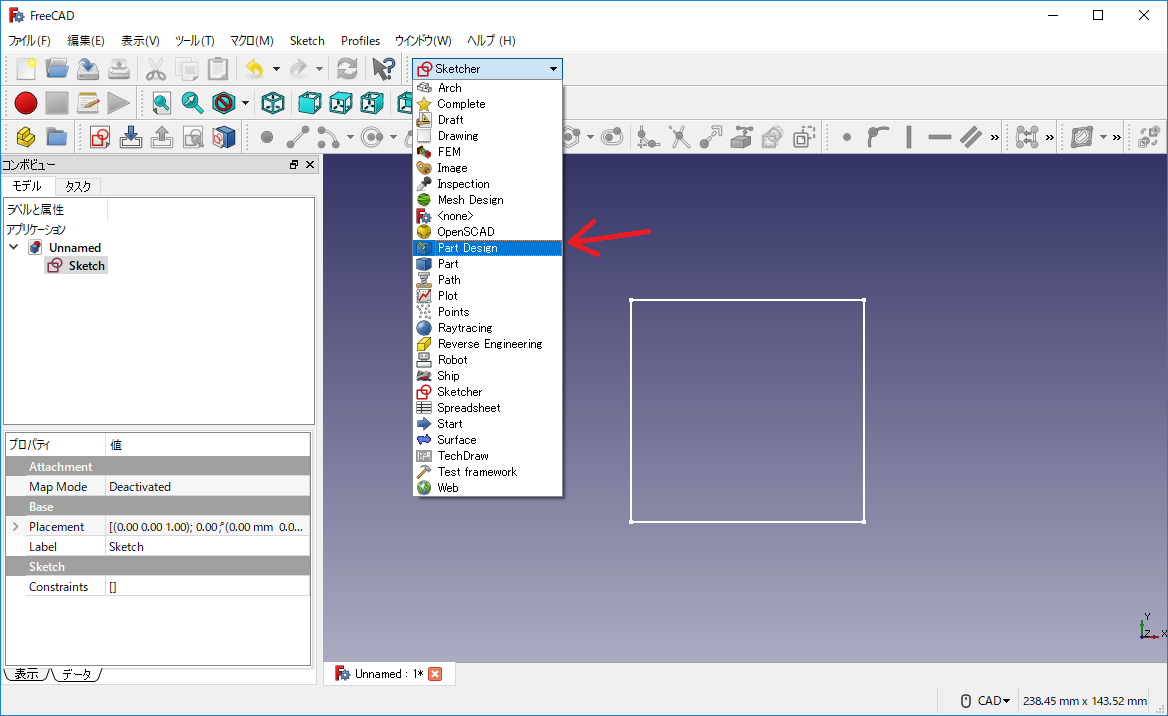The height and width of the screenshot is (716, 1168).
Task: Click the right view cube icon
Action: 372,103
